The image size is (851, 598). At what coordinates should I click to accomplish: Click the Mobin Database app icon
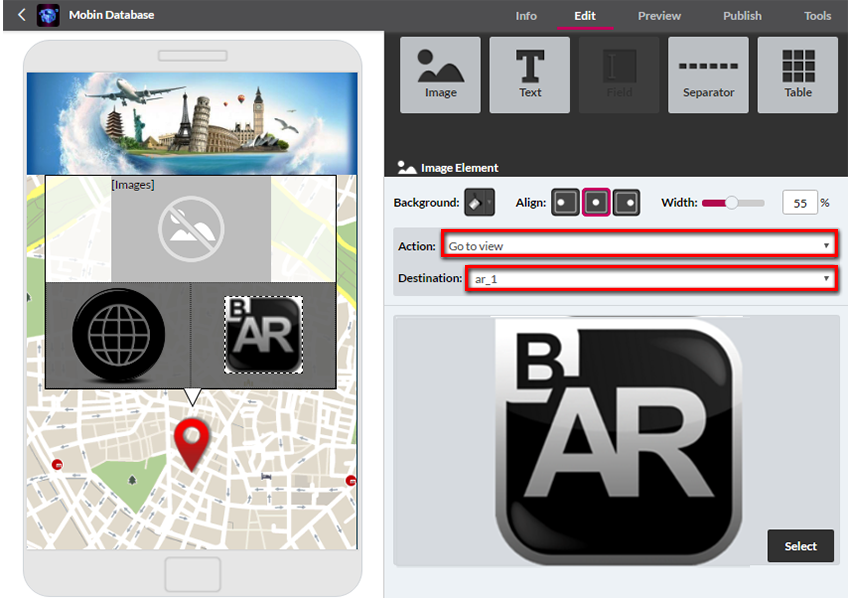48,15
